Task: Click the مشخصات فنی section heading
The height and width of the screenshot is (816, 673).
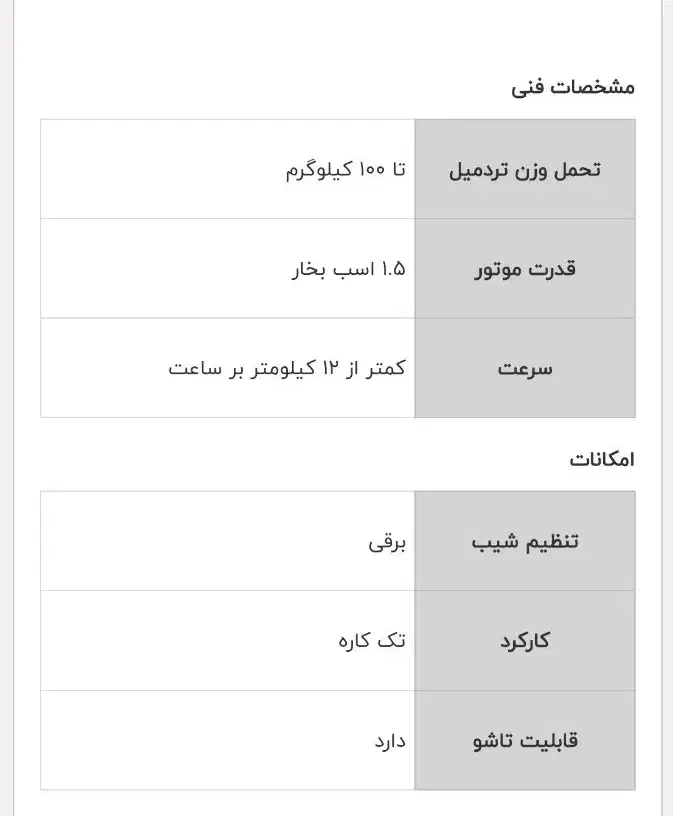Action: [573, 87]
